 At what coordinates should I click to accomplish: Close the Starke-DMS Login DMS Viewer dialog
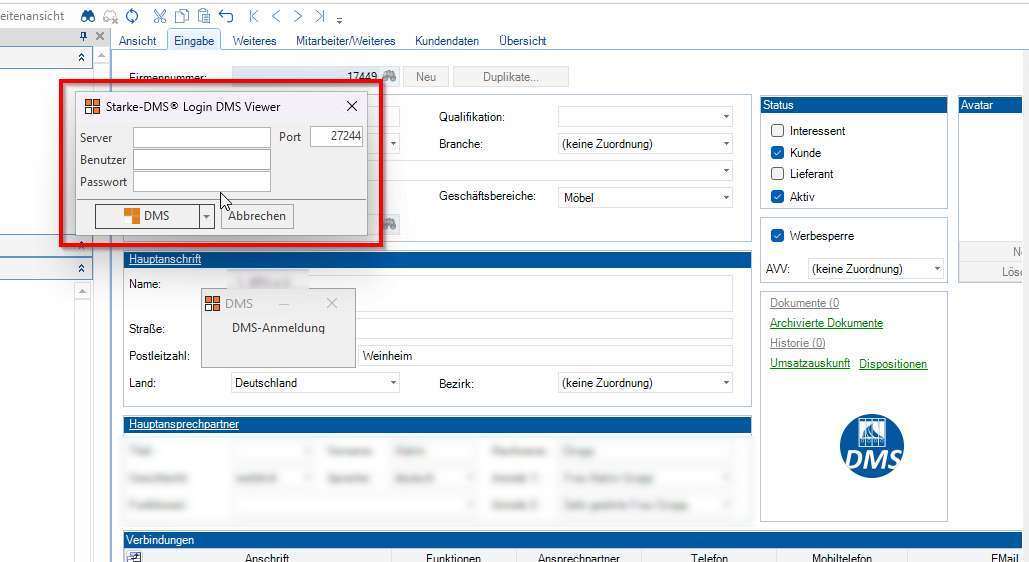[352, 106]
